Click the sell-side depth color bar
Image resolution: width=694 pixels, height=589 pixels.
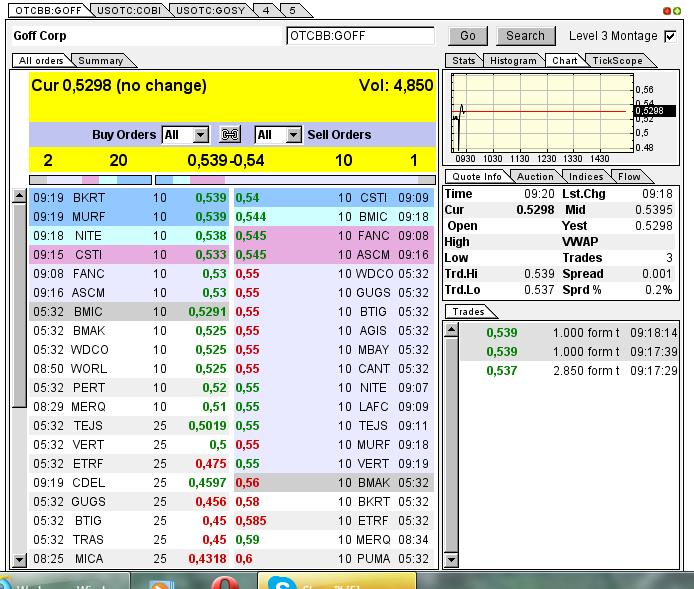[x=295, y=180]
